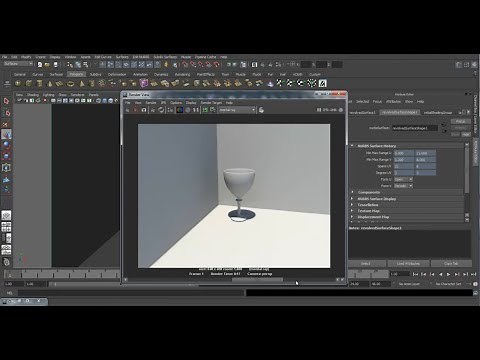Click the Render Region icon in Render View
The image size is (480, 360).
click(135, 110)
